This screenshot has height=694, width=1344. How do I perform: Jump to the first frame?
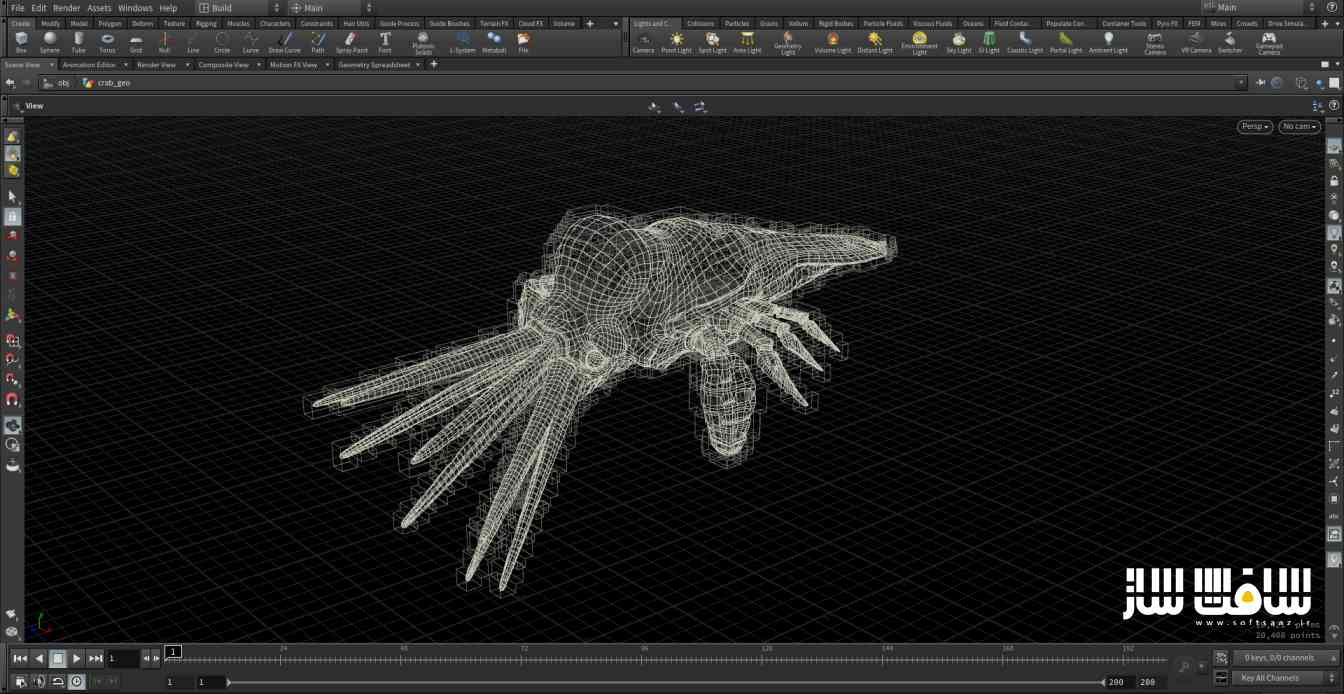(x=20, y=658)
